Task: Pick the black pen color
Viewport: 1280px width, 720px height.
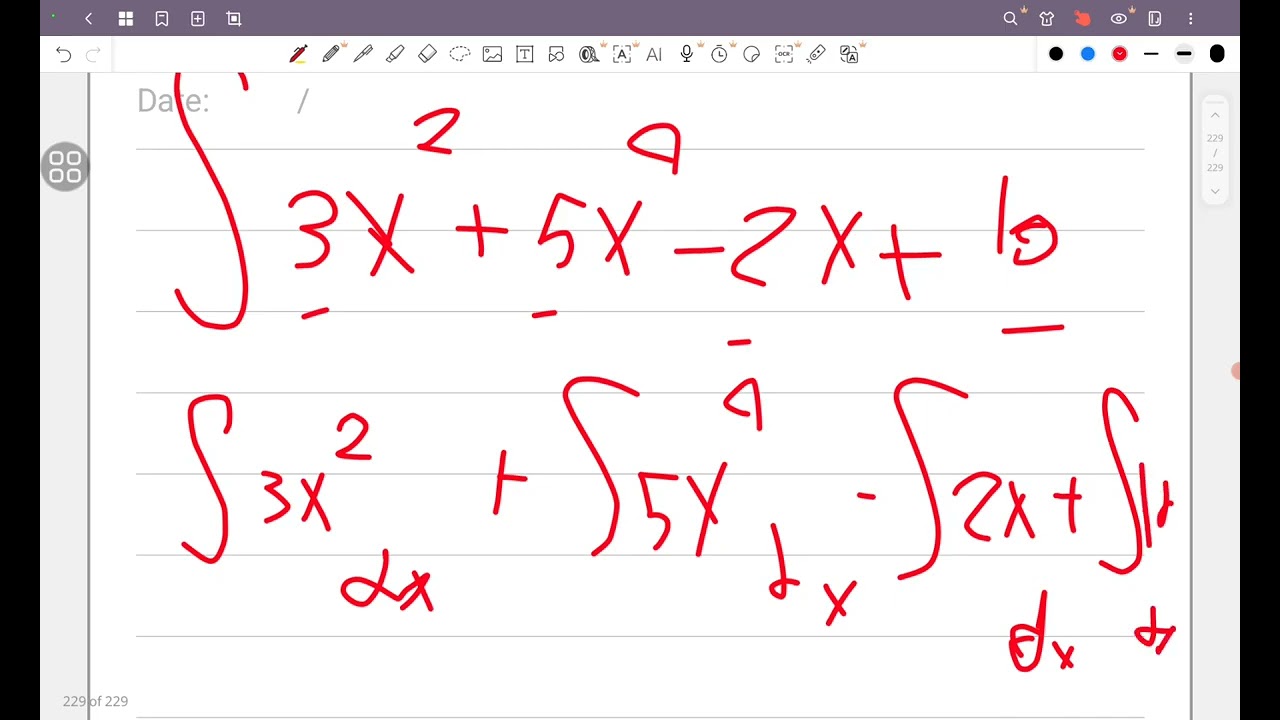Action: 1056,54
